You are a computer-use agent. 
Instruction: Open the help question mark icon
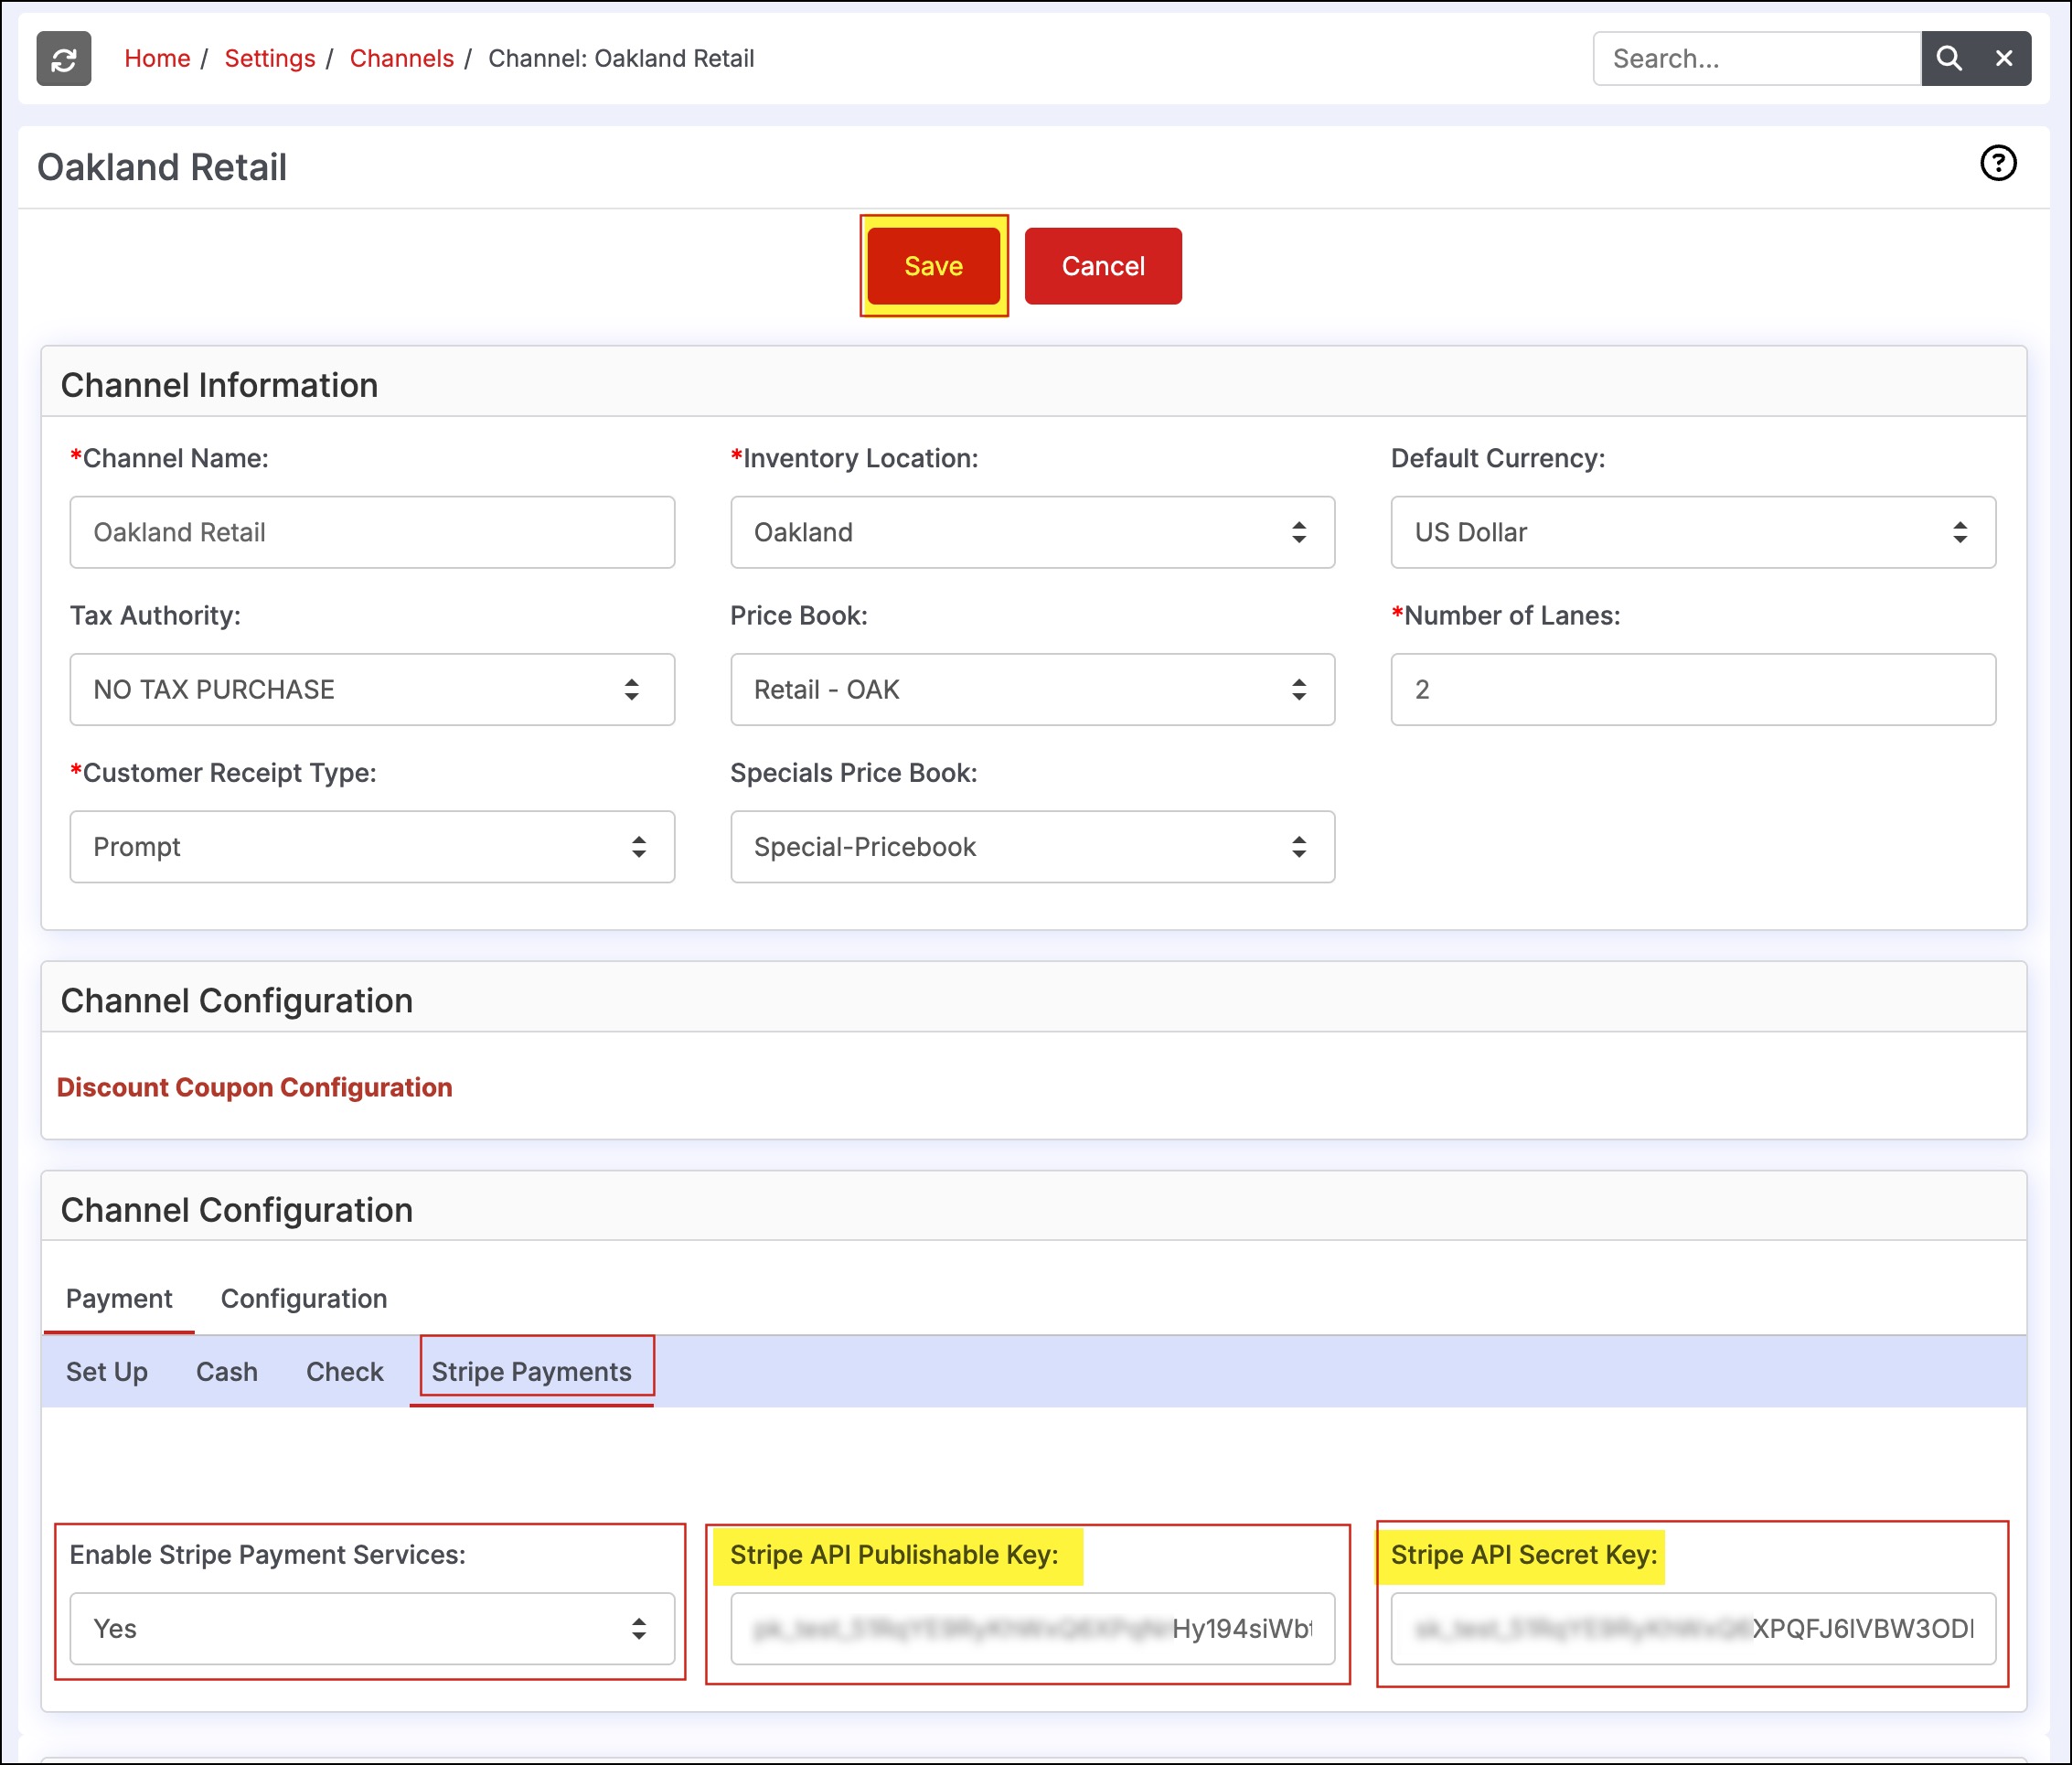coord(1997,163)
